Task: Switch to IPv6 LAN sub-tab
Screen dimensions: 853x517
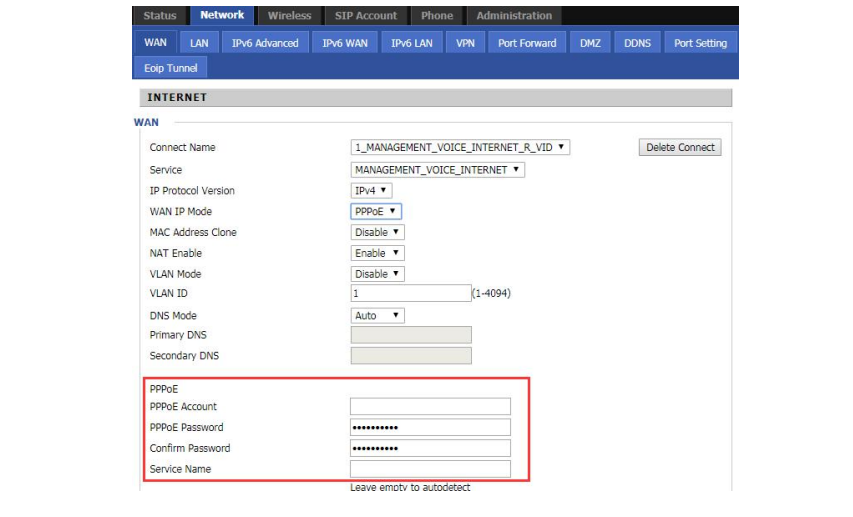Action: pyautogui.click(x=412, y=43)
